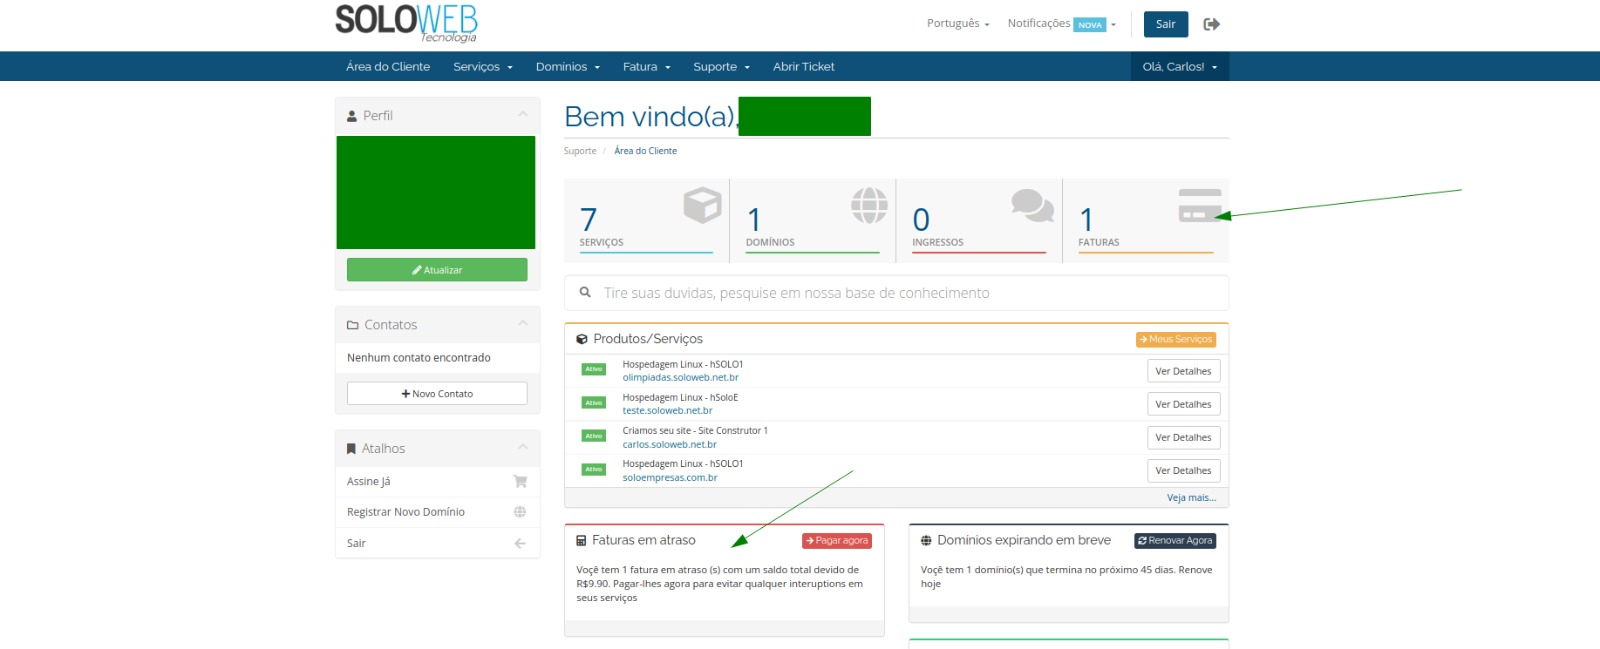Screen dimensions: 1600x649
Task: View details for teste.soloweb.net.br
Action: (1183, 404)
